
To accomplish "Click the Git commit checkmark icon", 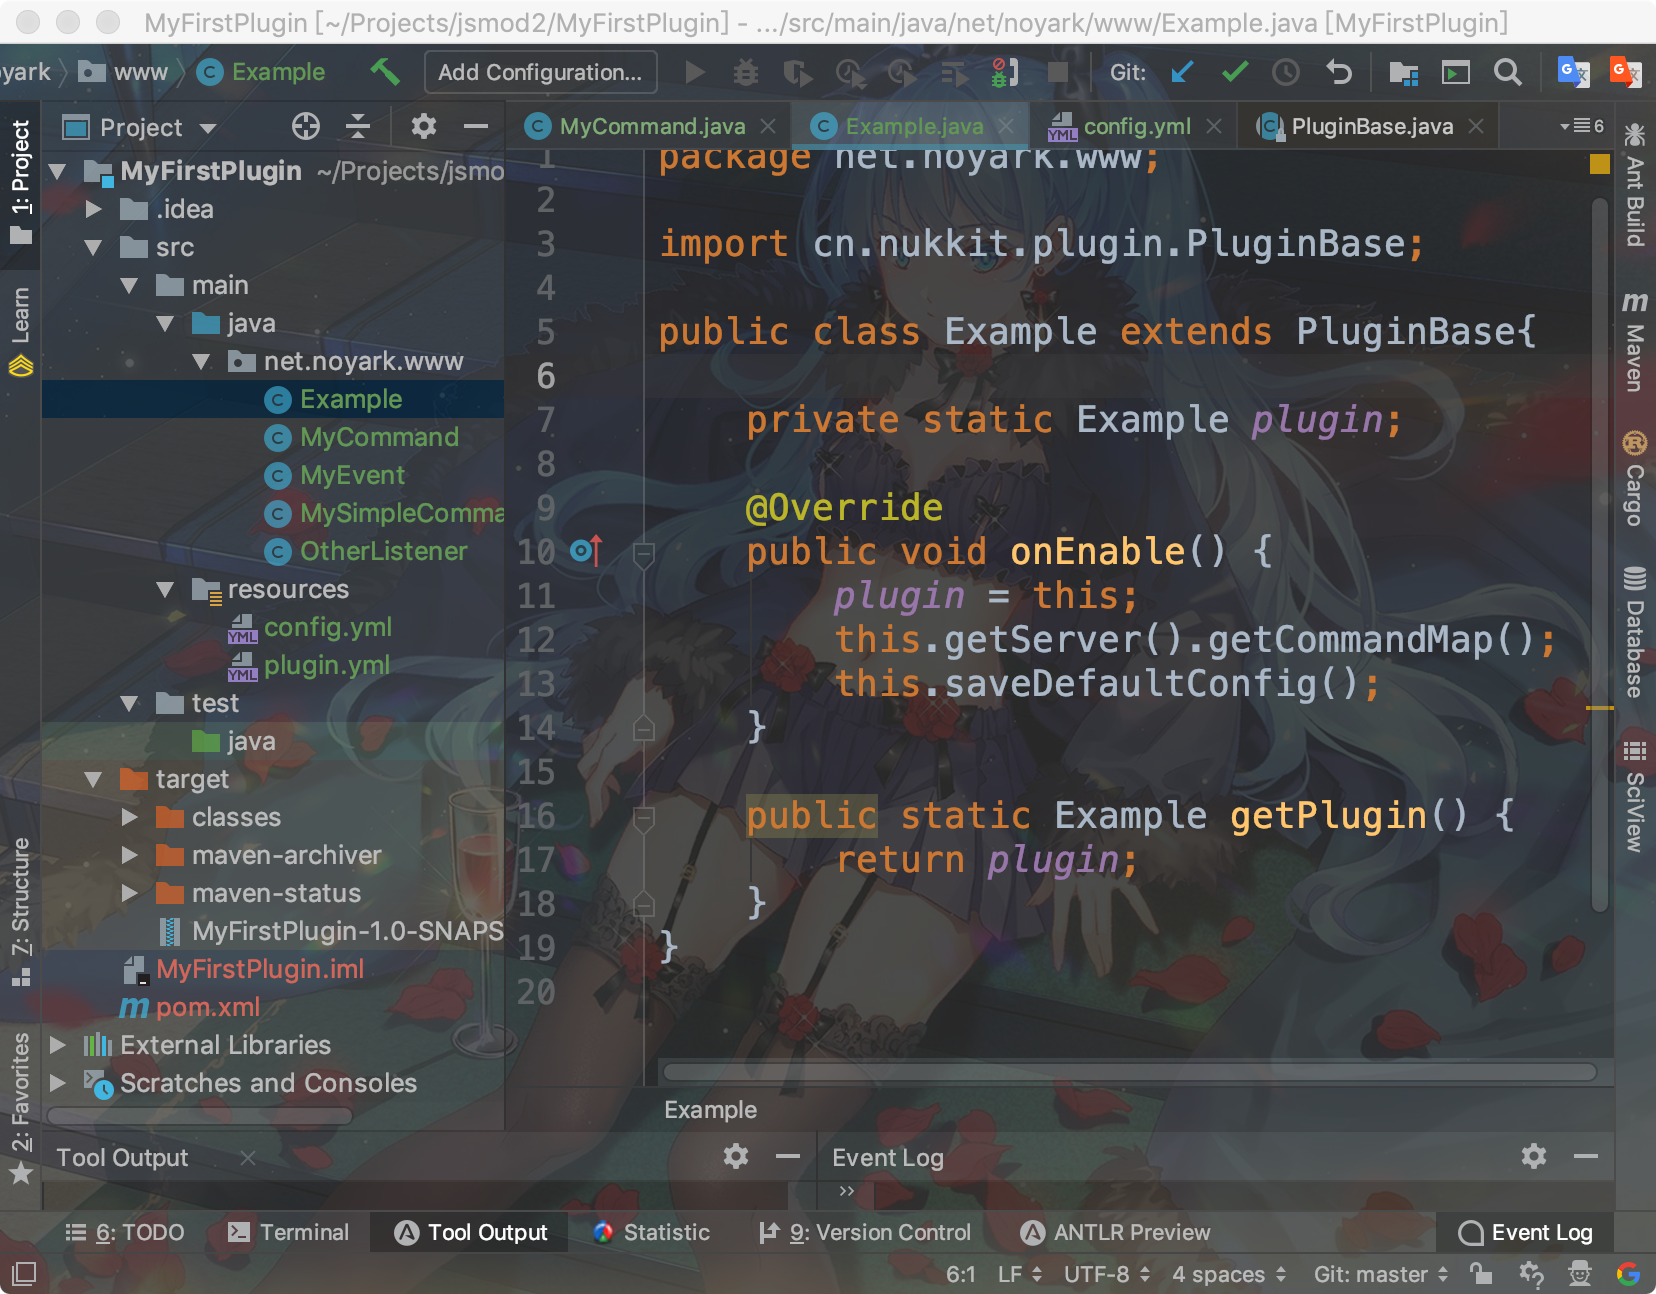I will click(1235, 72).
